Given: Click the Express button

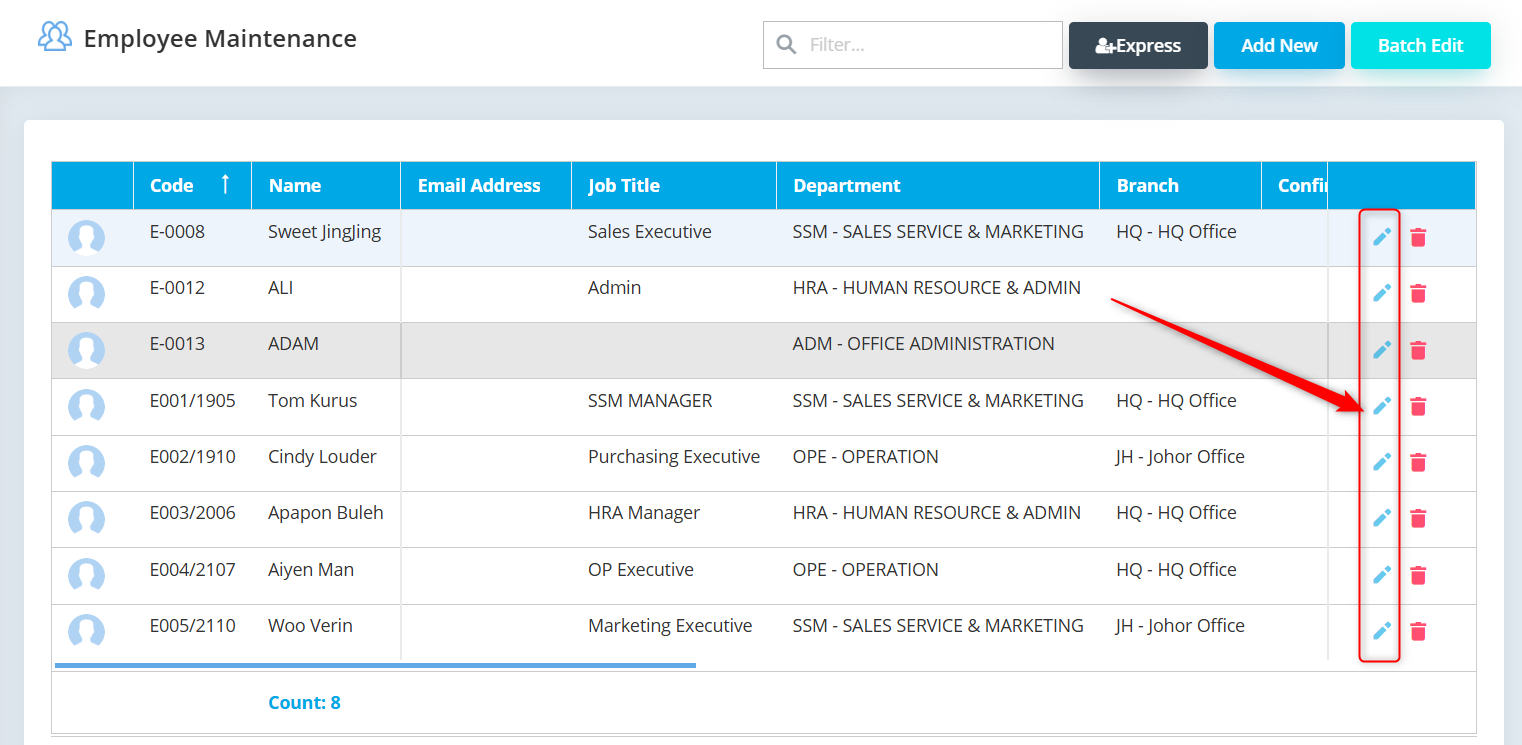Looking at the screenshot, I should (x=1138, y=46).
